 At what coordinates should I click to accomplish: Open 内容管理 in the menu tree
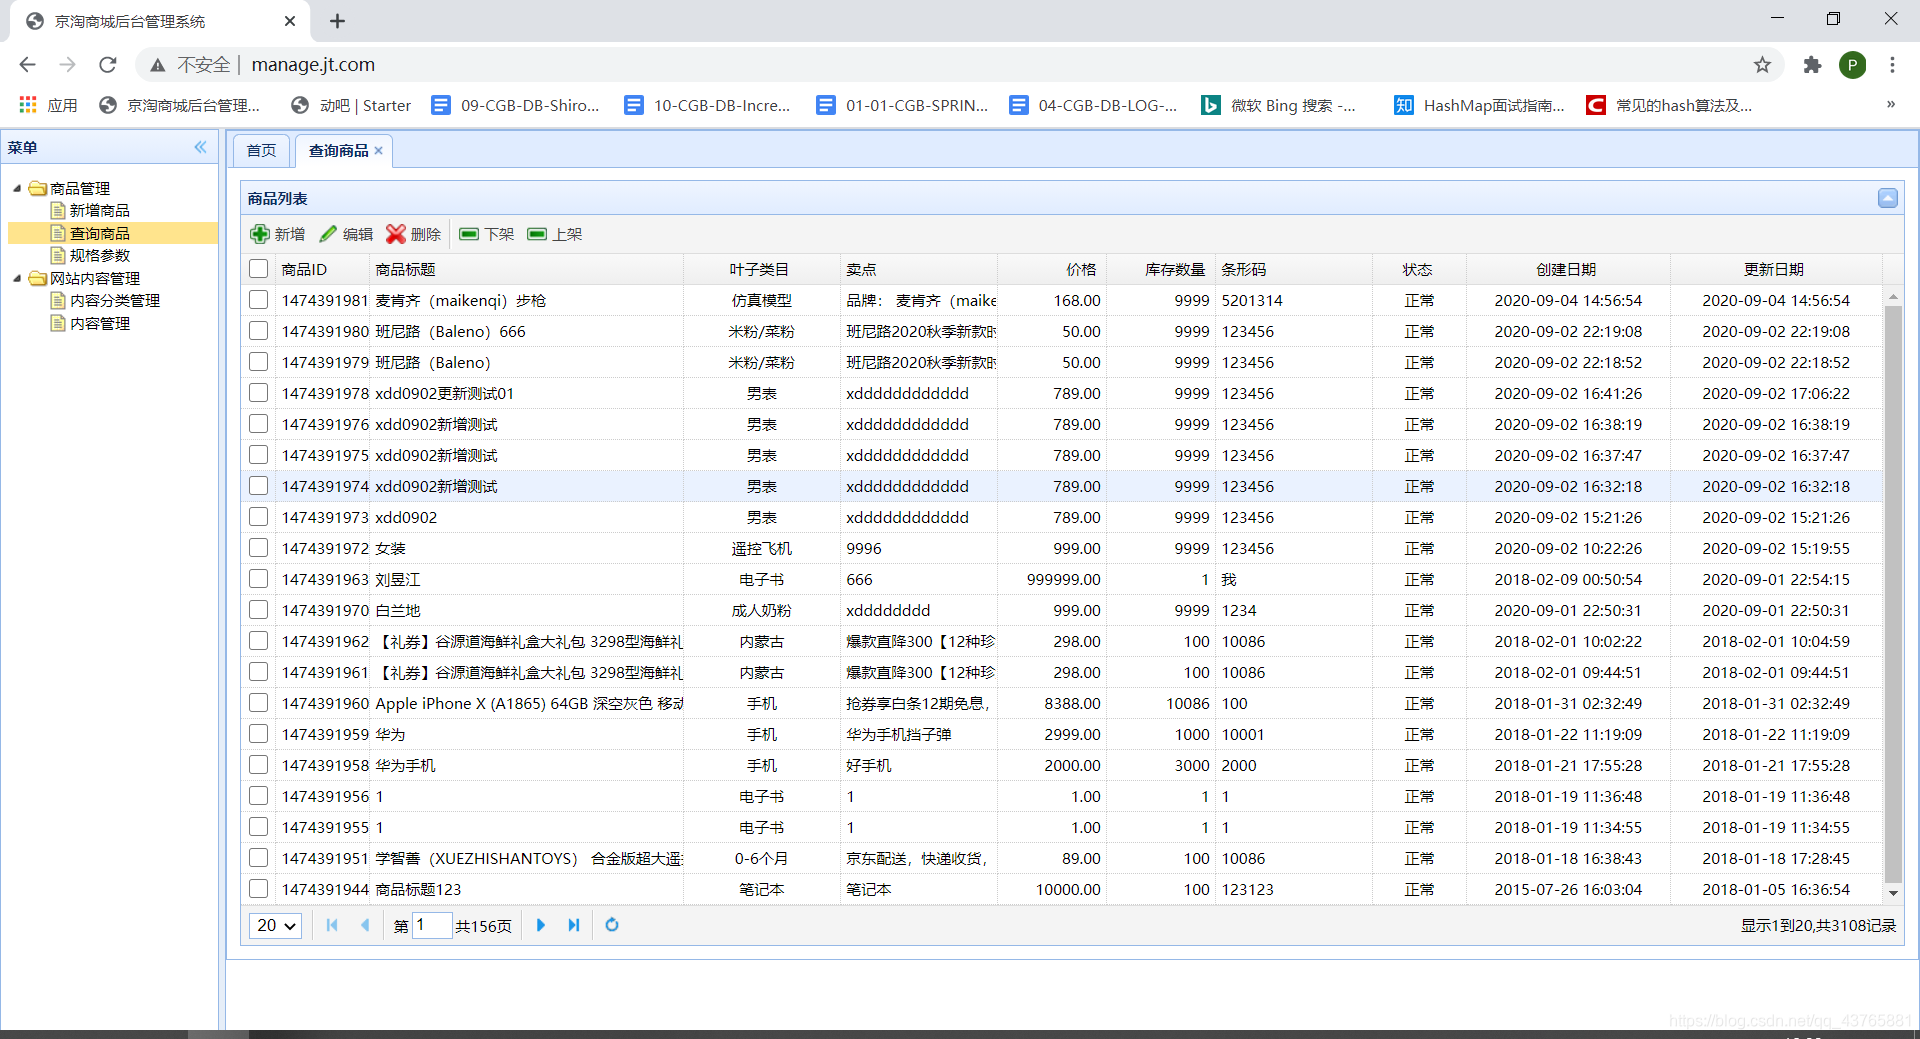point(100,324)
